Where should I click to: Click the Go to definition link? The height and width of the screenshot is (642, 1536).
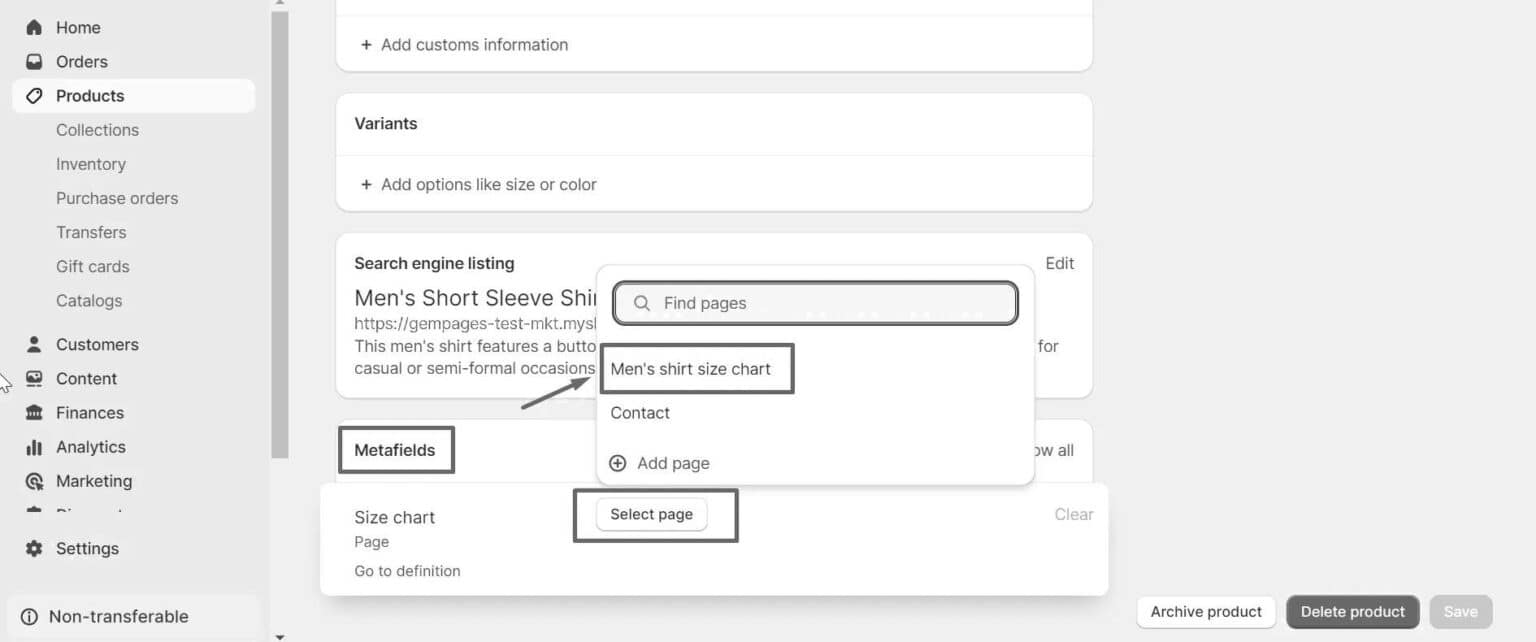point(407,570)
